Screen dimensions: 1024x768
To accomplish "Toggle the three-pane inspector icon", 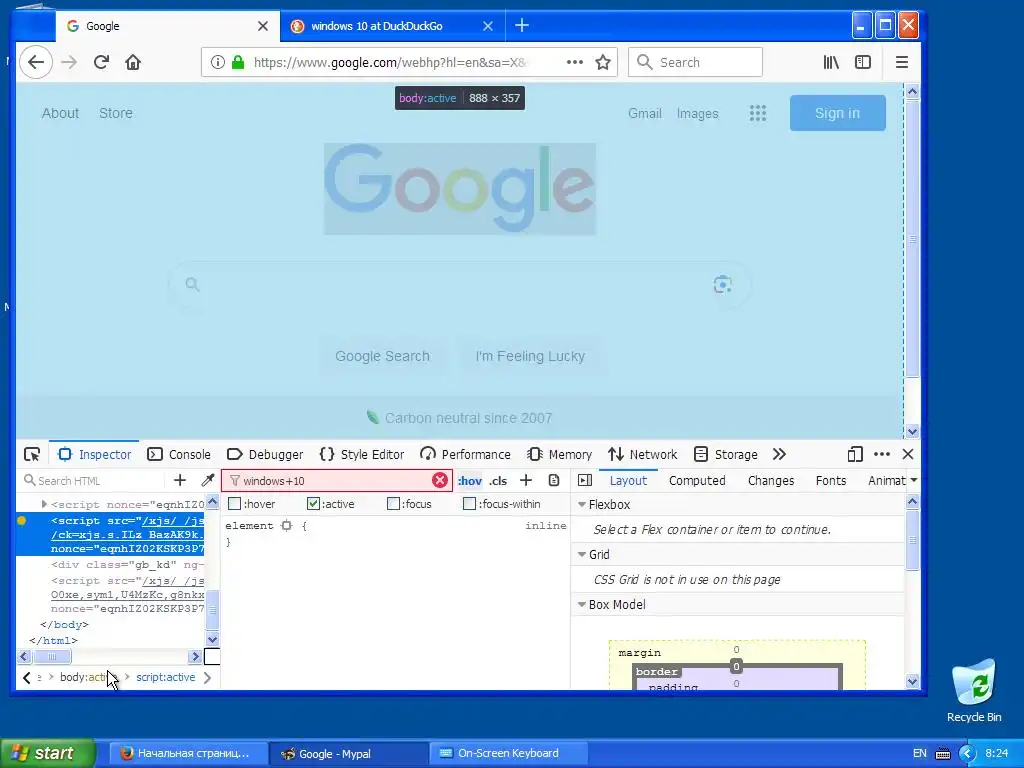I will [585, 481].
